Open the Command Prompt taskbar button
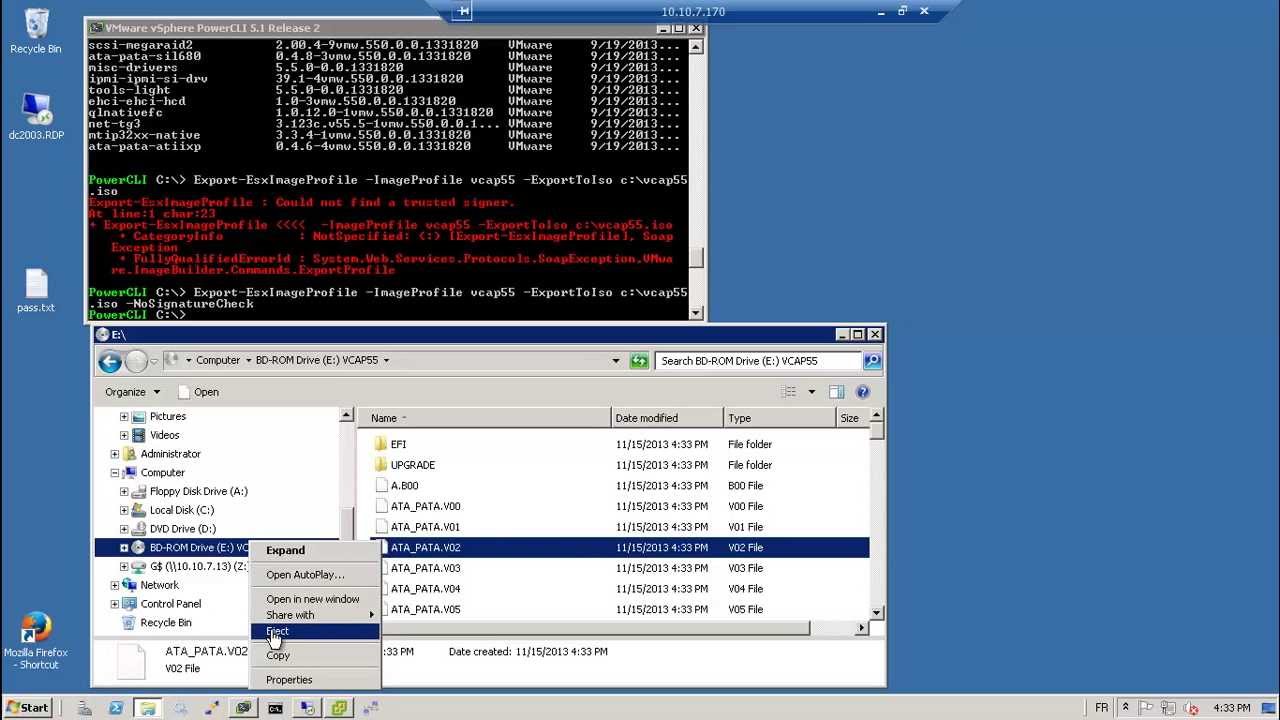This screenshot has height=720, width=1280. click(275, 708)
